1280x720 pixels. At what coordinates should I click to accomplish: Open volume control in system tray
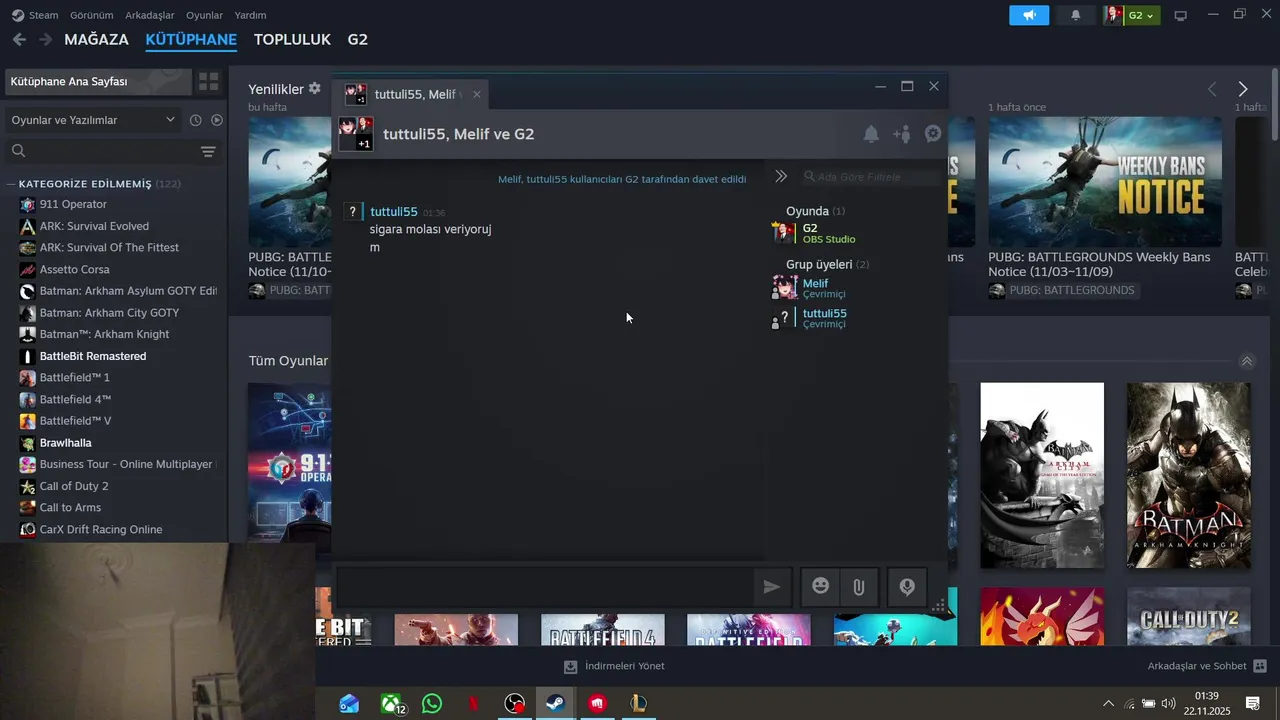pos(1167,704)
